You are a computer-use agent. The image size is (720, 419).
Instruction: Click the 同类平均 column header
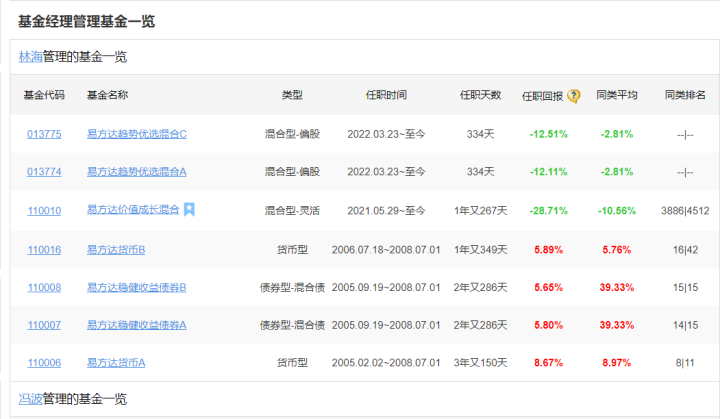tap(617, 95)
